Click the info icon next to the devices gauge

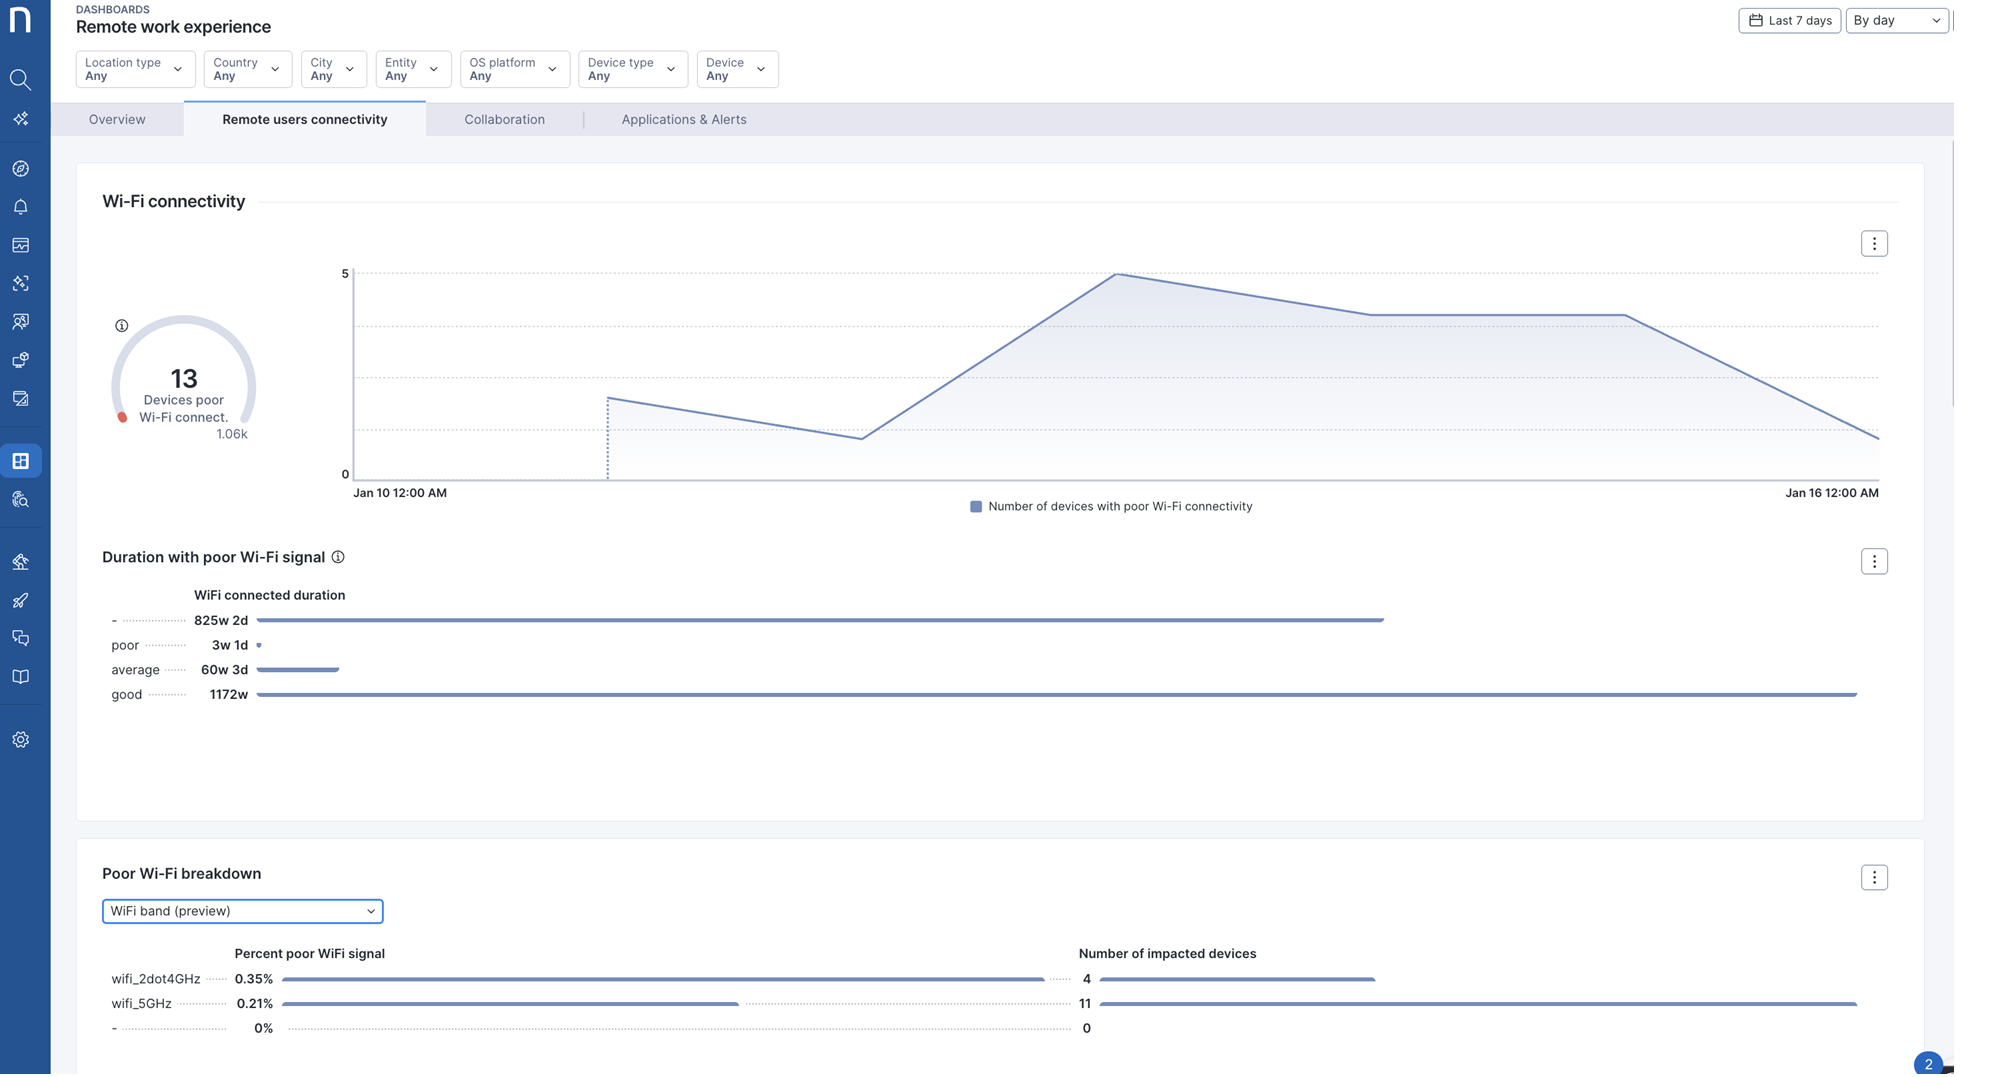tap(122, 326)
